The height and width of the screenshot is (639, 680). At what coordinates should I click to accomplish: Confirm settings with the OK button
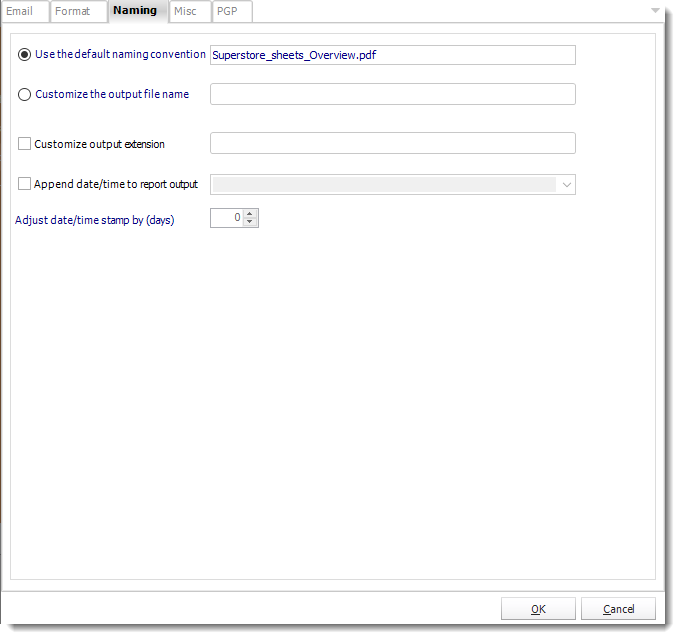[x=538, y=609]
